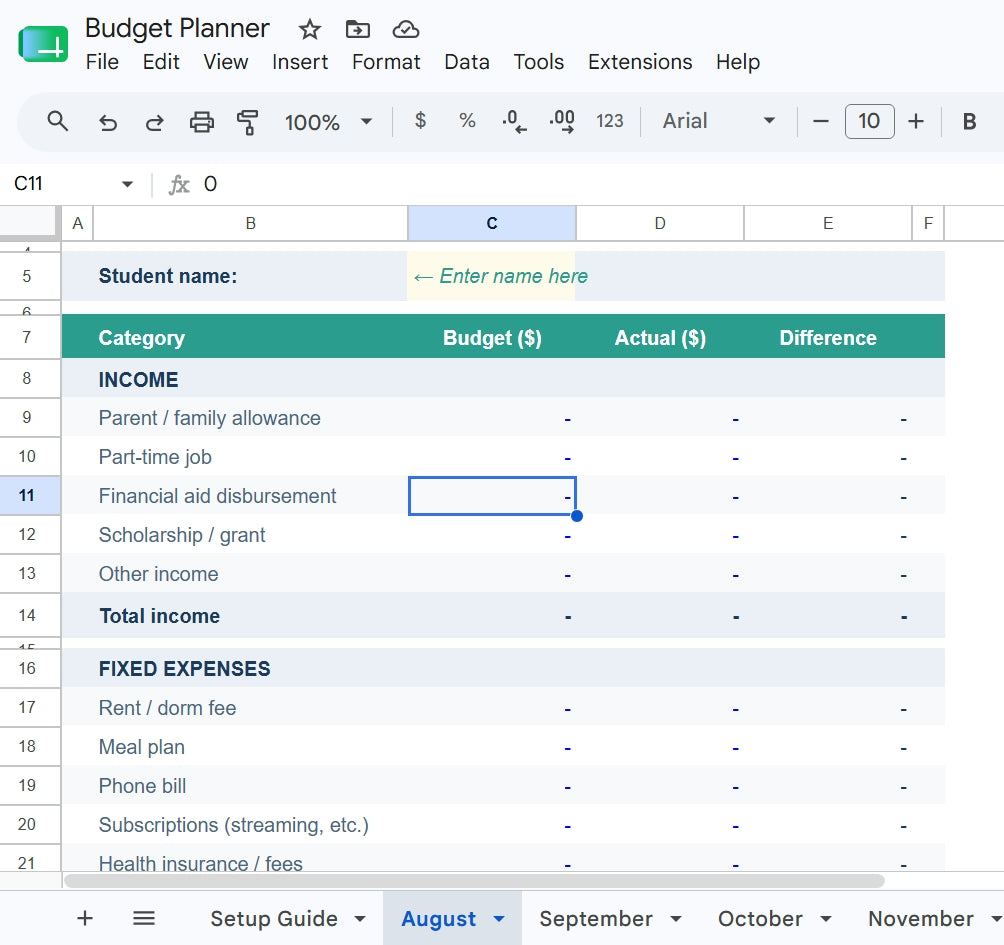Select column B header
The height and width of the screenshot is (945, 1004).
pyautogui.click(x=250, y=223)
